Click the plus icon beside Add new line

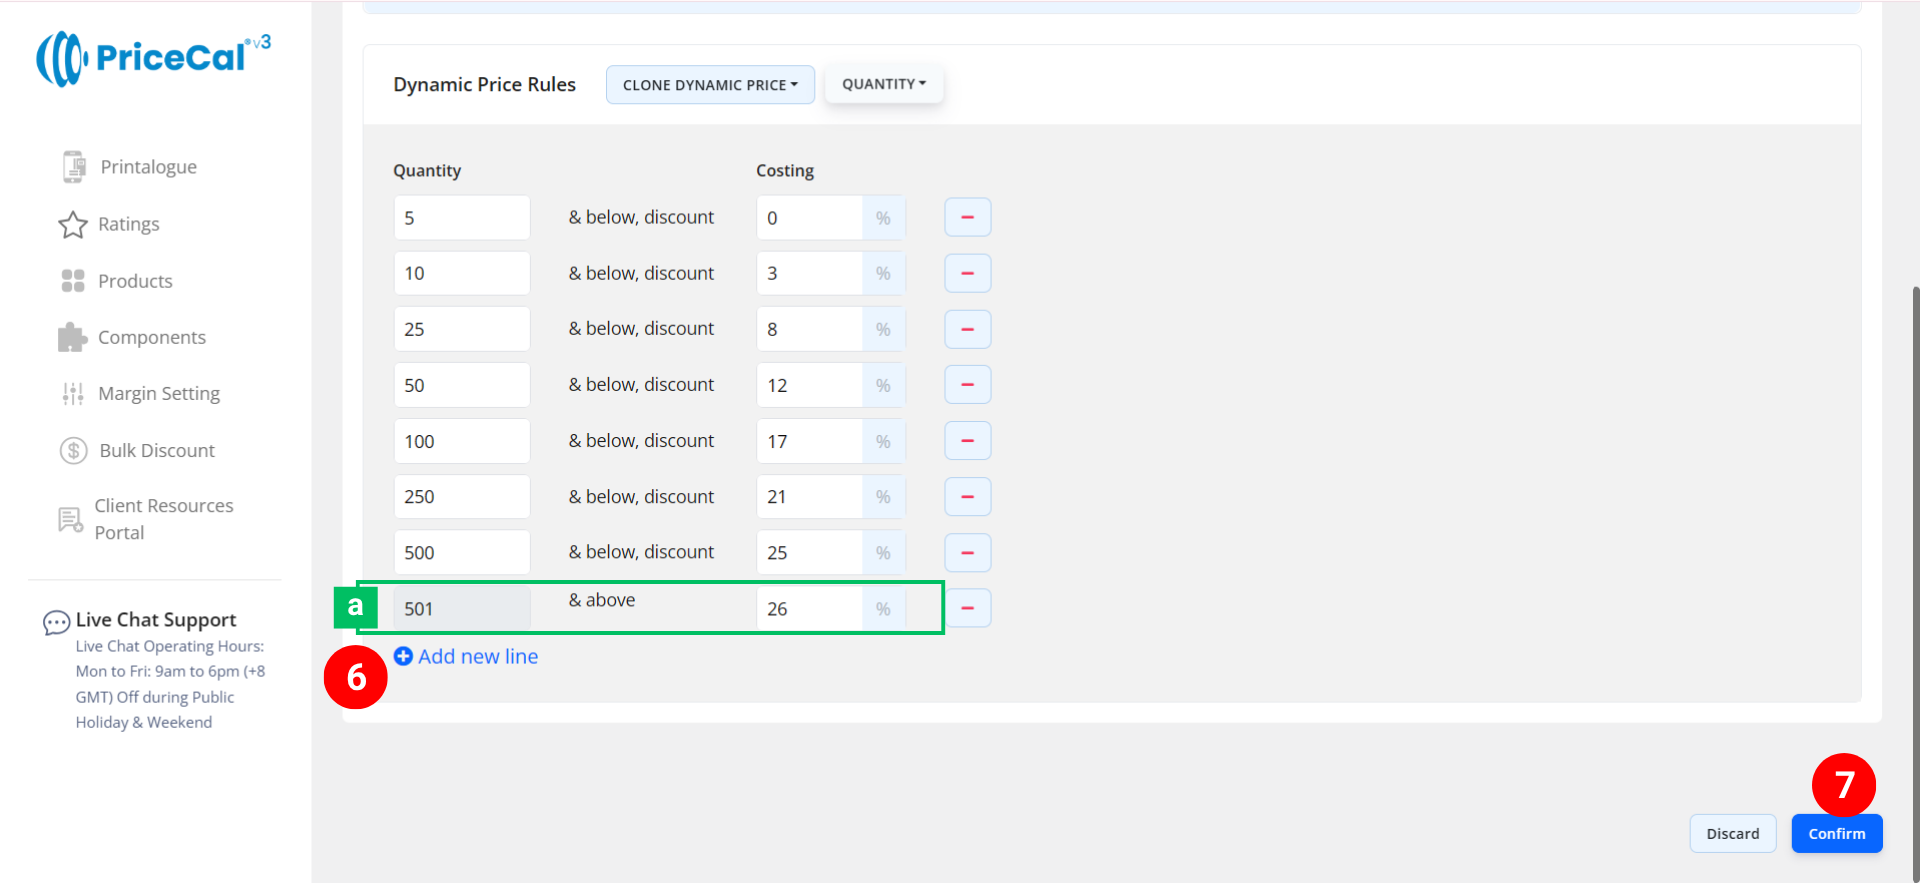tap(403, 656)
